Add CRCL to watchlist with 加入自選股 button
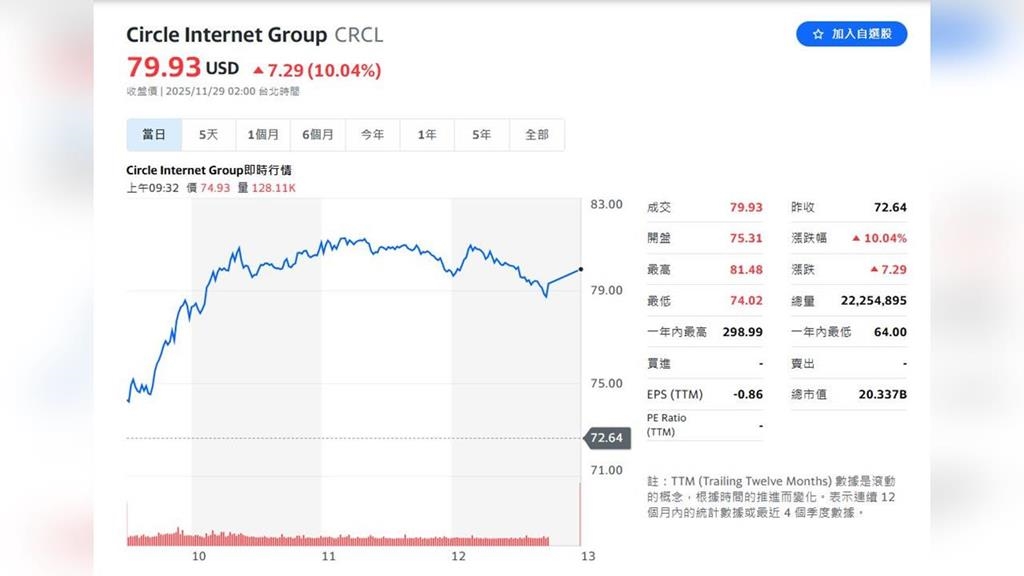This screenshot has height=576, width=1024. [x=851, y=34]
